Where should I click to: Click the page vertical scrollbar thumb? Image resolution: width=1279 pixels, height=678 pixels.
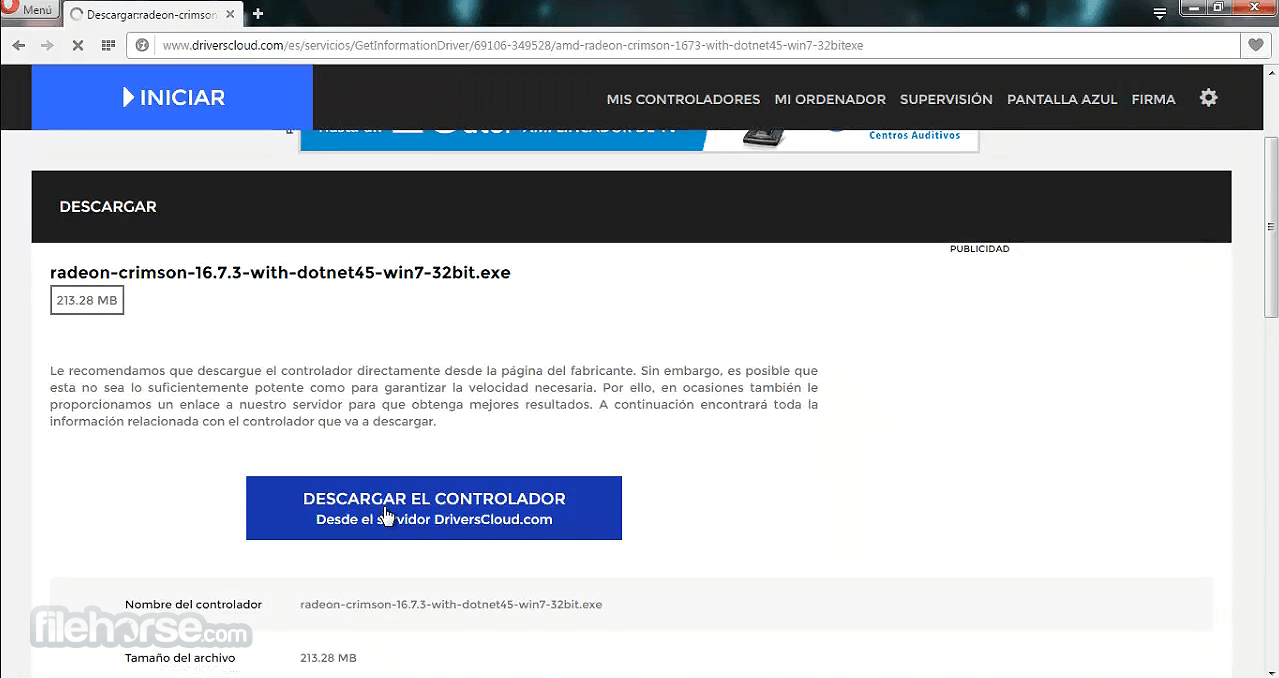[1271, 230]
